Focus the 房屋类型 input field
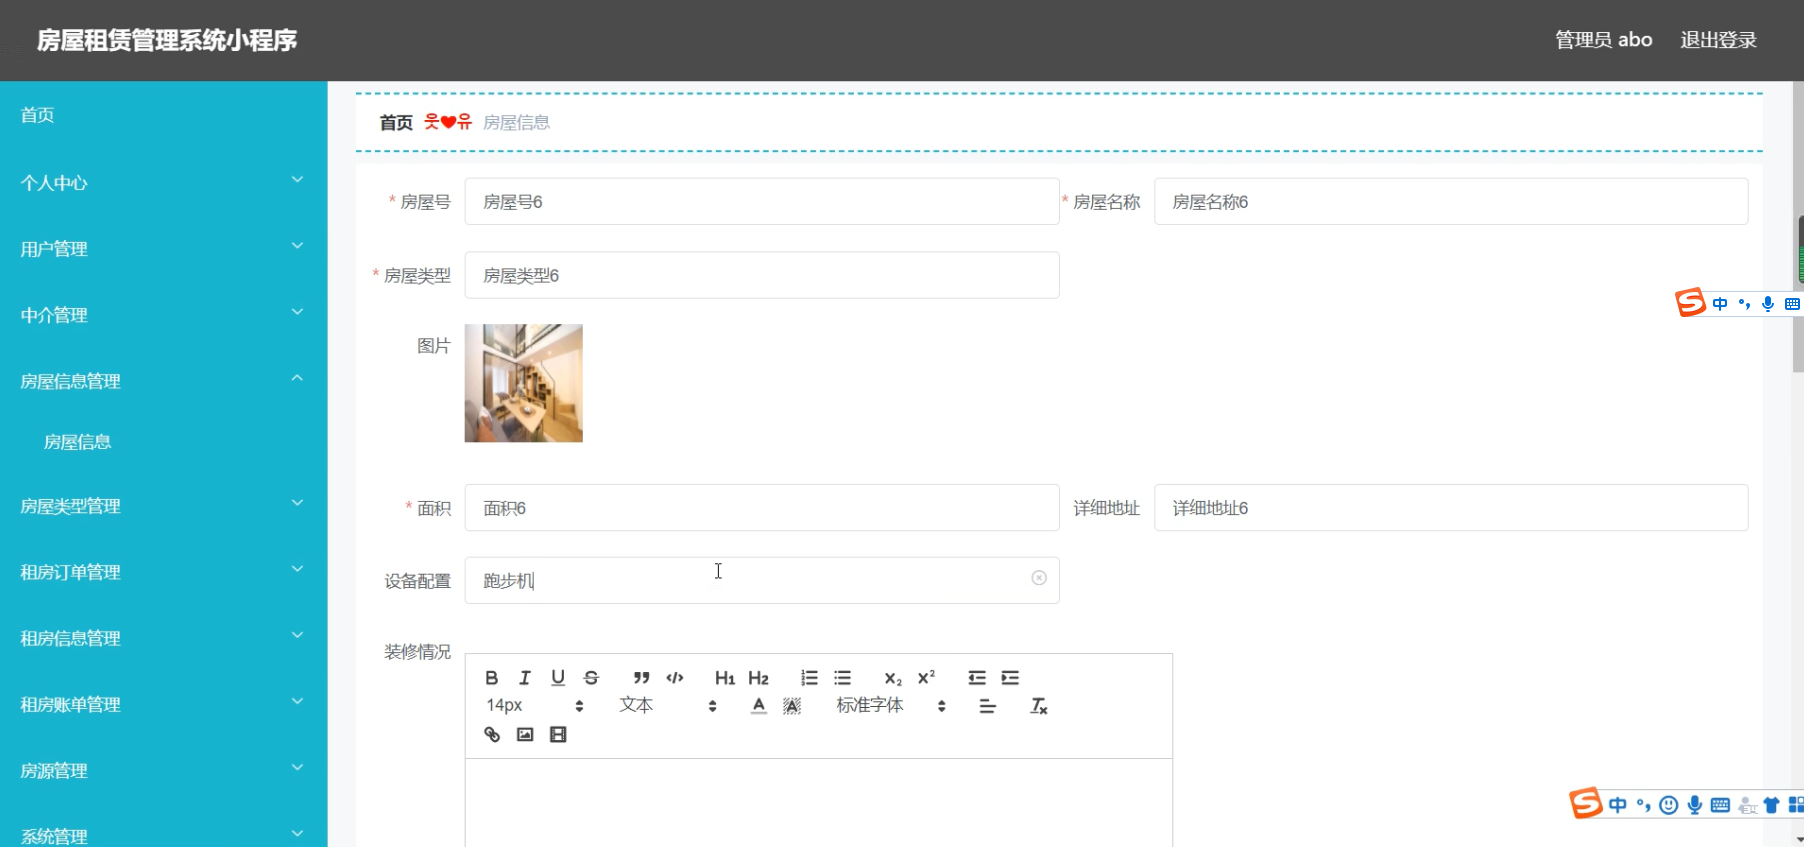1804x847 pixels. pos(762,275)
